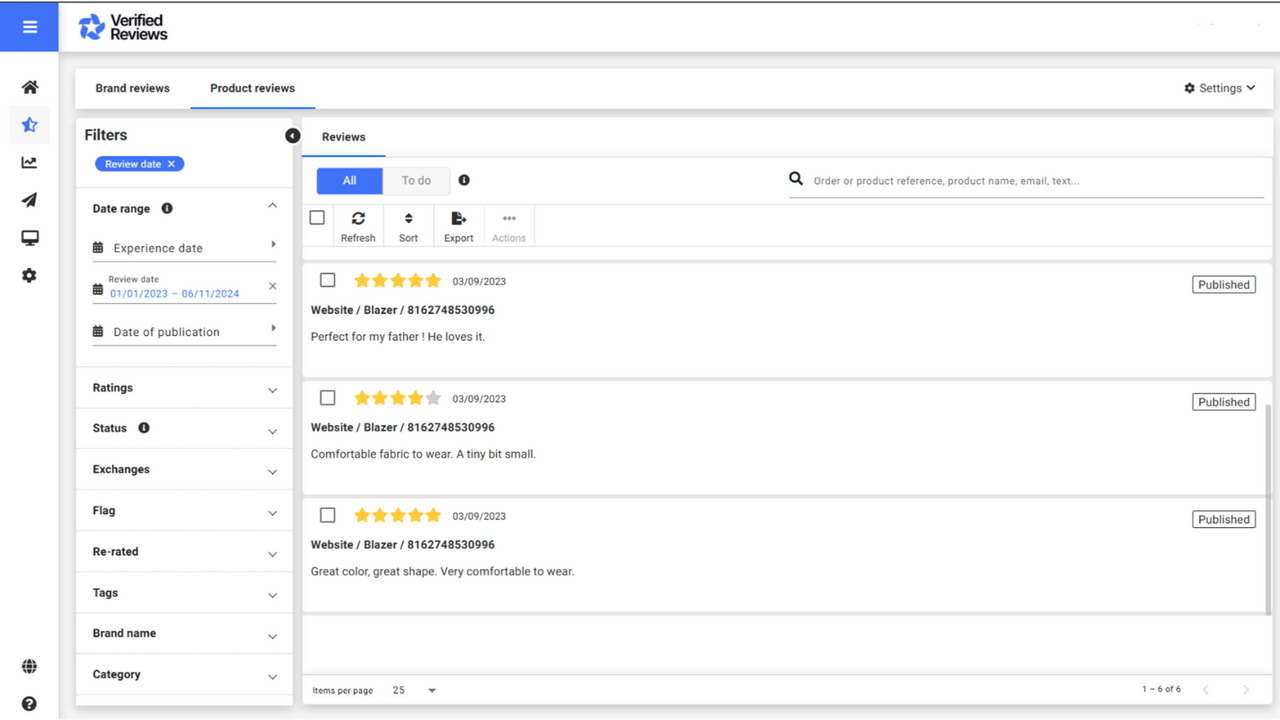Viewport: 1280px width, 720px height.
Task: Select the paper plane icon in the sidebar
Action: pos(29,200)
